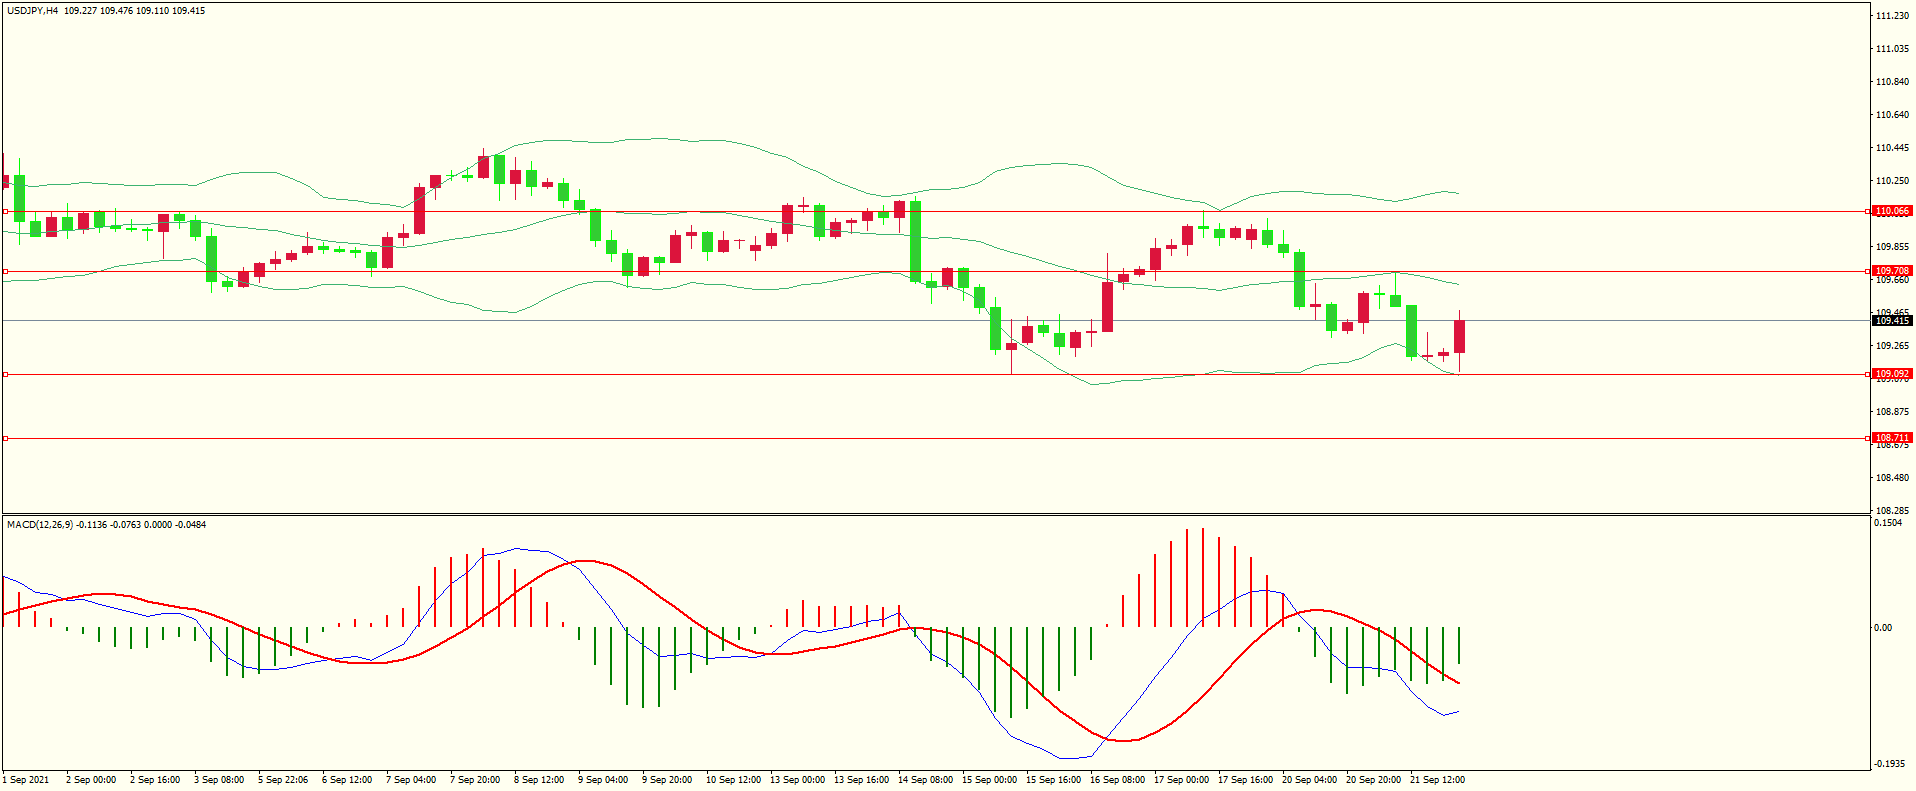Image resolution: width=1916 pixels, height=791 pixels.
Task: Click the 3 Sep 08:00 time axis label
Action: 219,780
